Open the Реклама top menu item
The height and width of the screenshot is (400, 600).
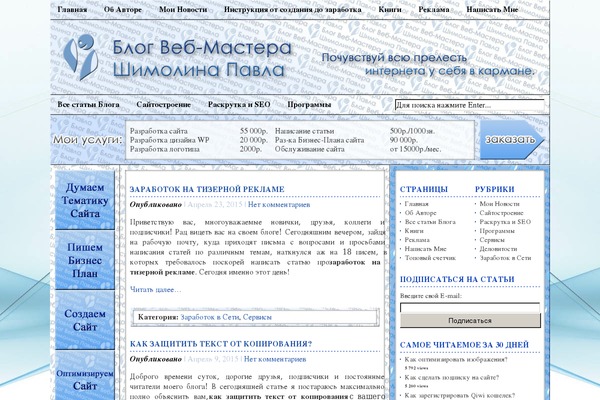434,10
